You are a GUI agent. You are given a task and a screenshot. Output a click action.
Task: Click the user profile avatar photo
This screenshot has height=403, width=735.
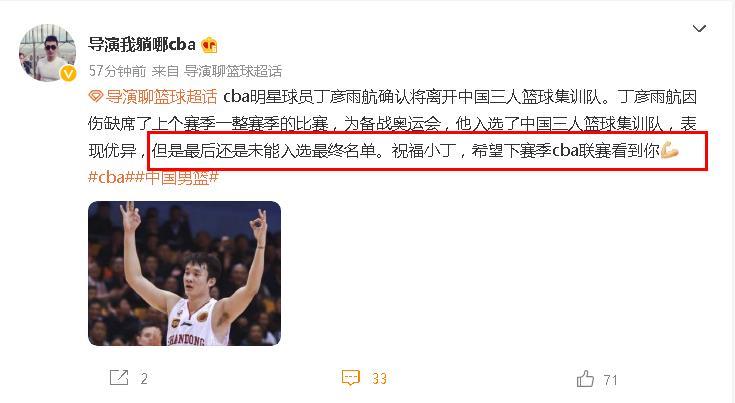tap(47, 52)
